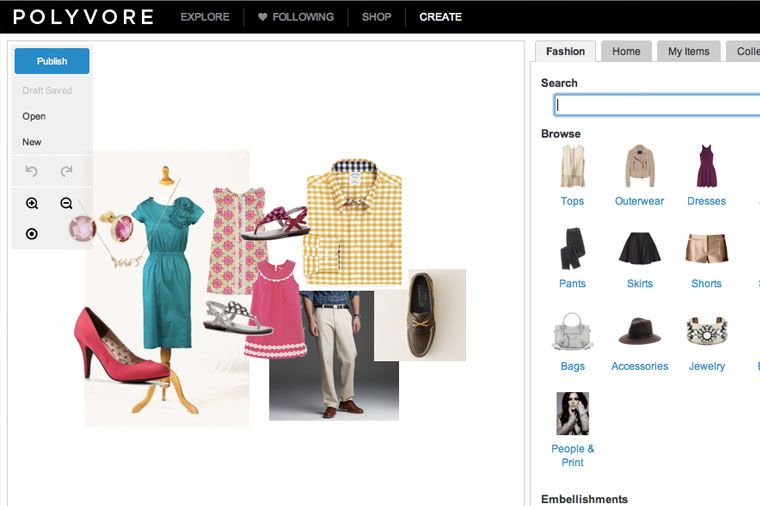Zoom out with the minus magnifier
The width and height of the screenshot is (760, 506).
pos(66,204)
